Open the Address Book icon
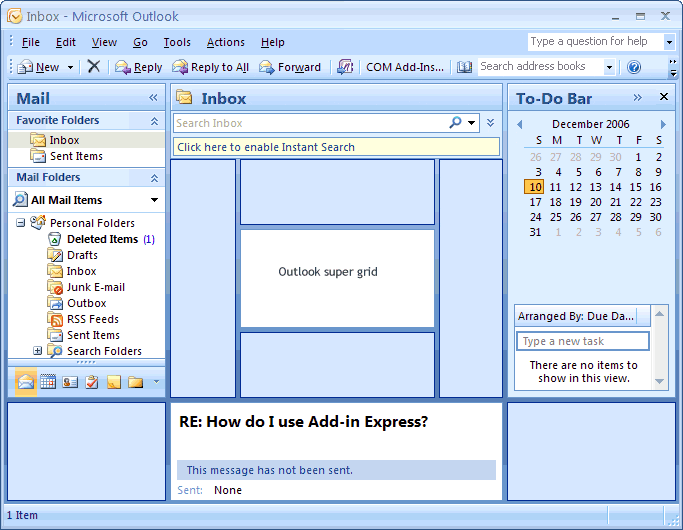683x530 pixels. click(x=464, y=67)
